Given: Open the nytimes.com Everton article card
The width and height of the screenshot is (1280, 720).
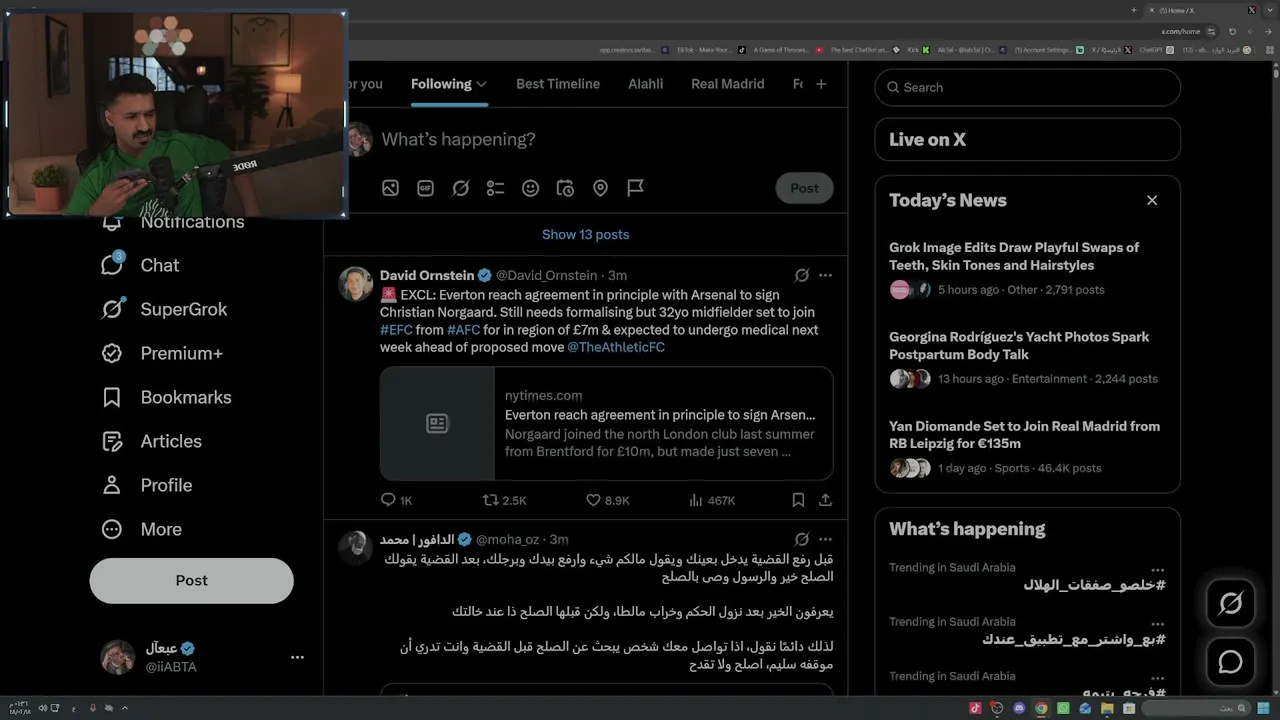Looking at the screenshot, I should (606, 423).
